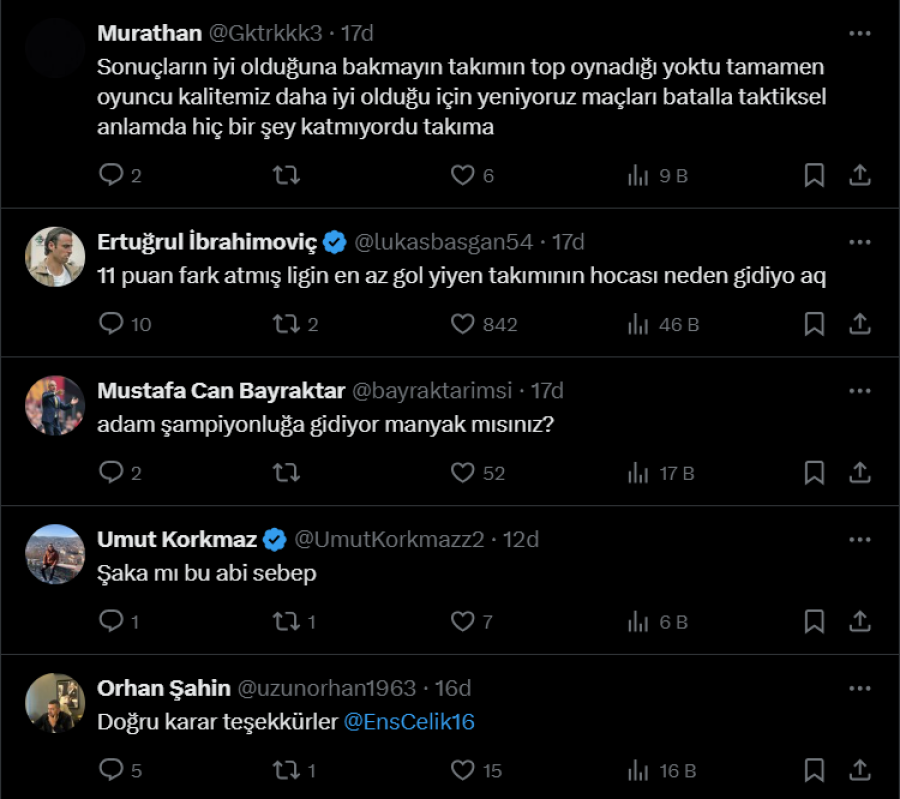Retweet Umut Korkmaz's post

pos(286,622)
